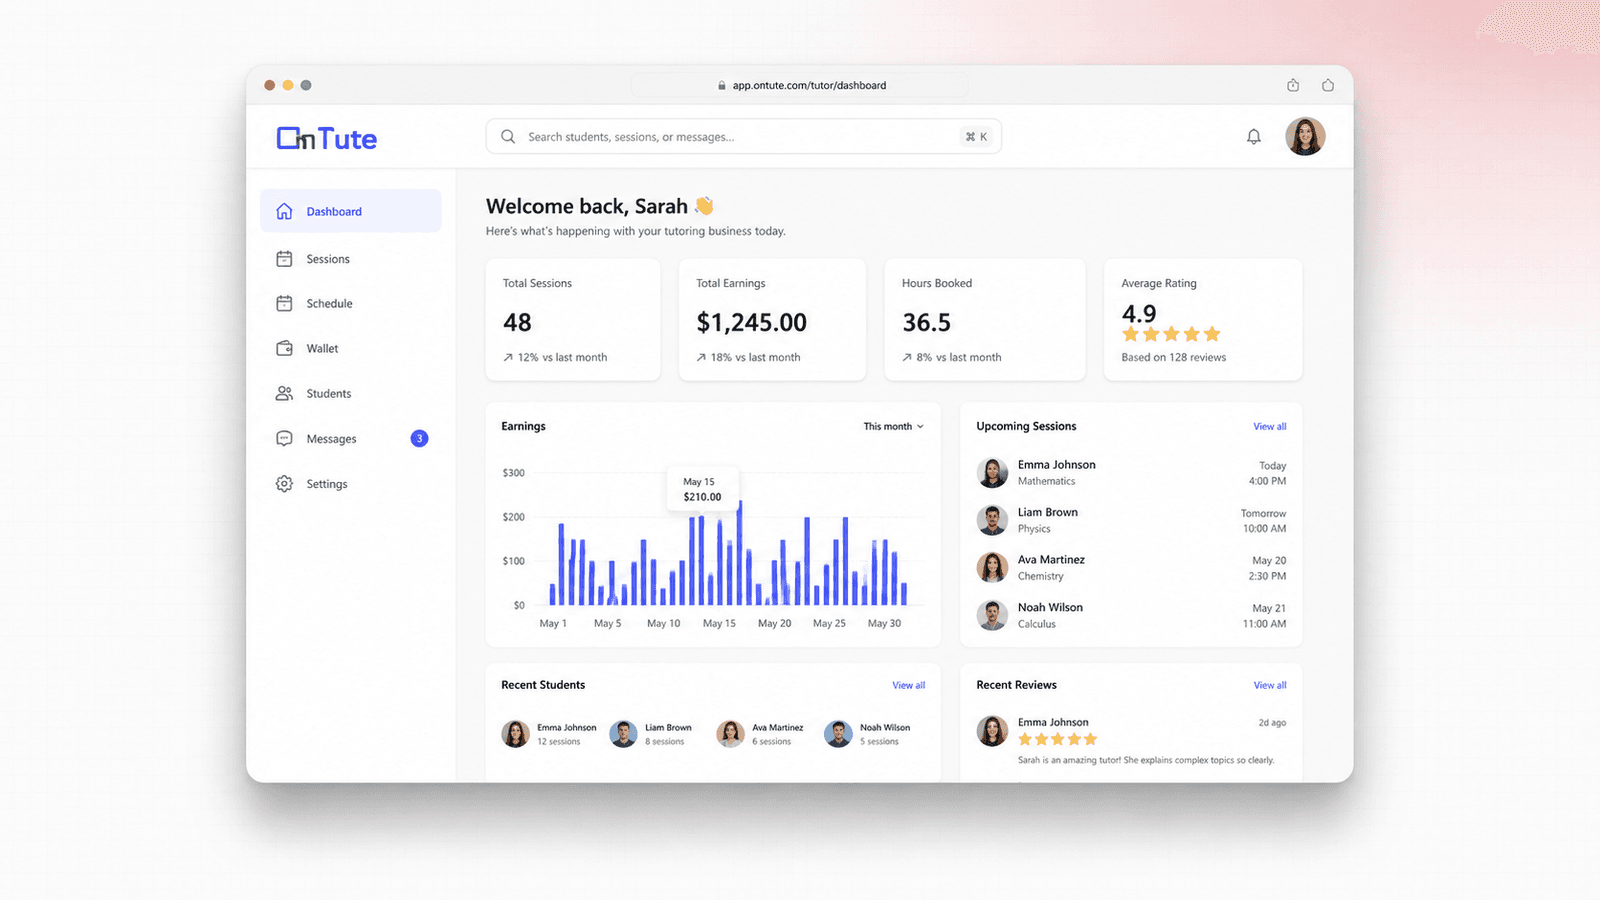Open the Dashboard menu item
The image size is (1600, 900).
point(351,211)
